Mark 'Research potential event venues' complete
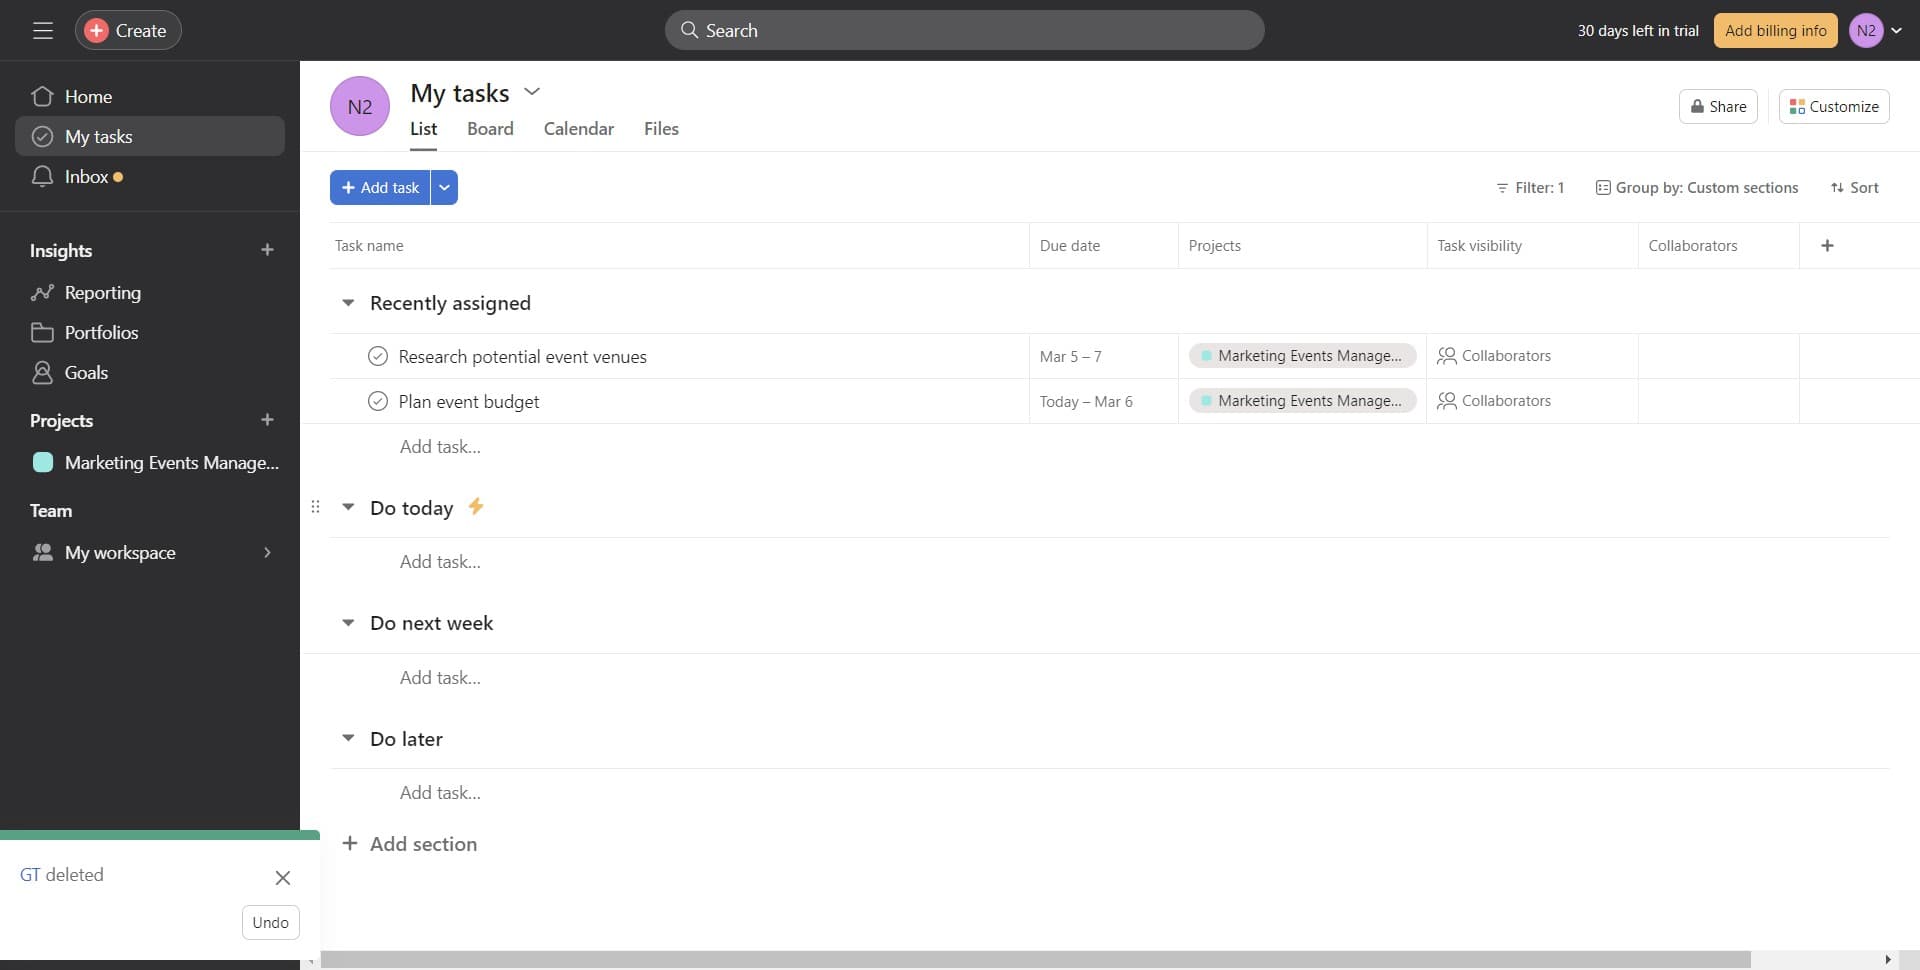 point(377,355)
